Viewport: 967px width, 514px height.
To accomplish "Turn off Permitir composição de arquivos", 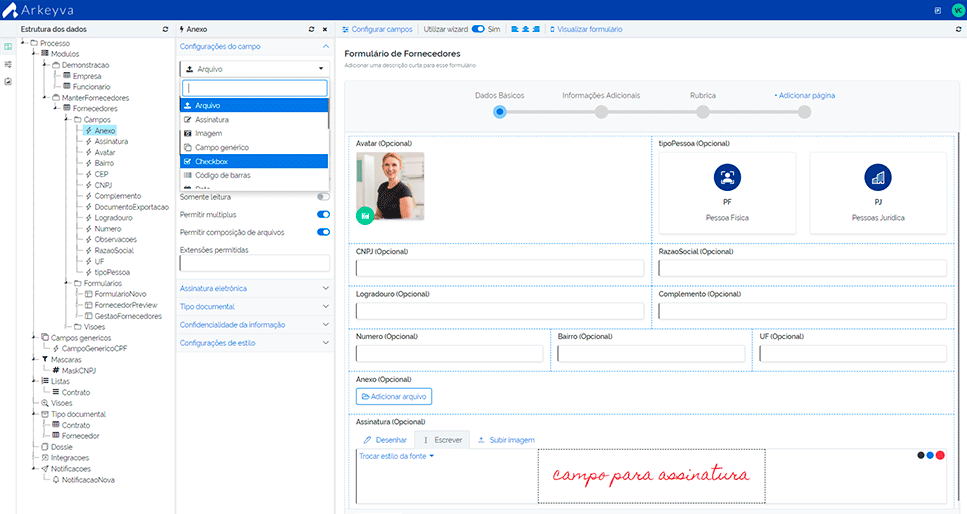I will coord(323,232).
